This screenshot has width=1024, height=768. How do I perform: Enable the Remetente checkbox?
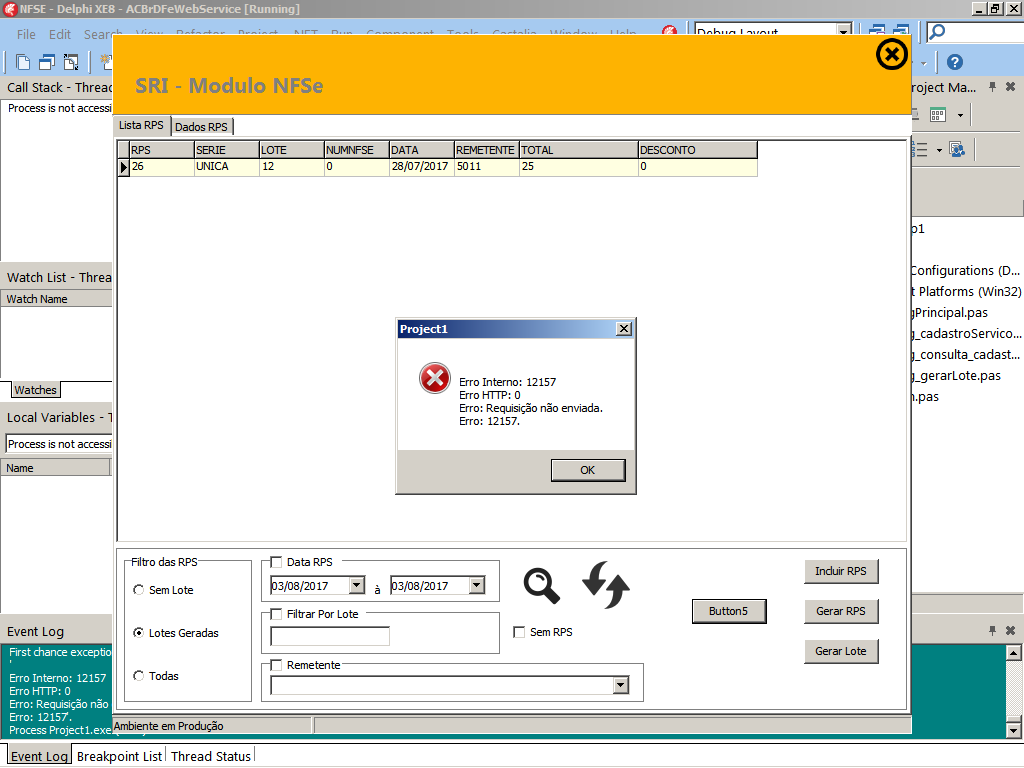[x=276, y=665]
